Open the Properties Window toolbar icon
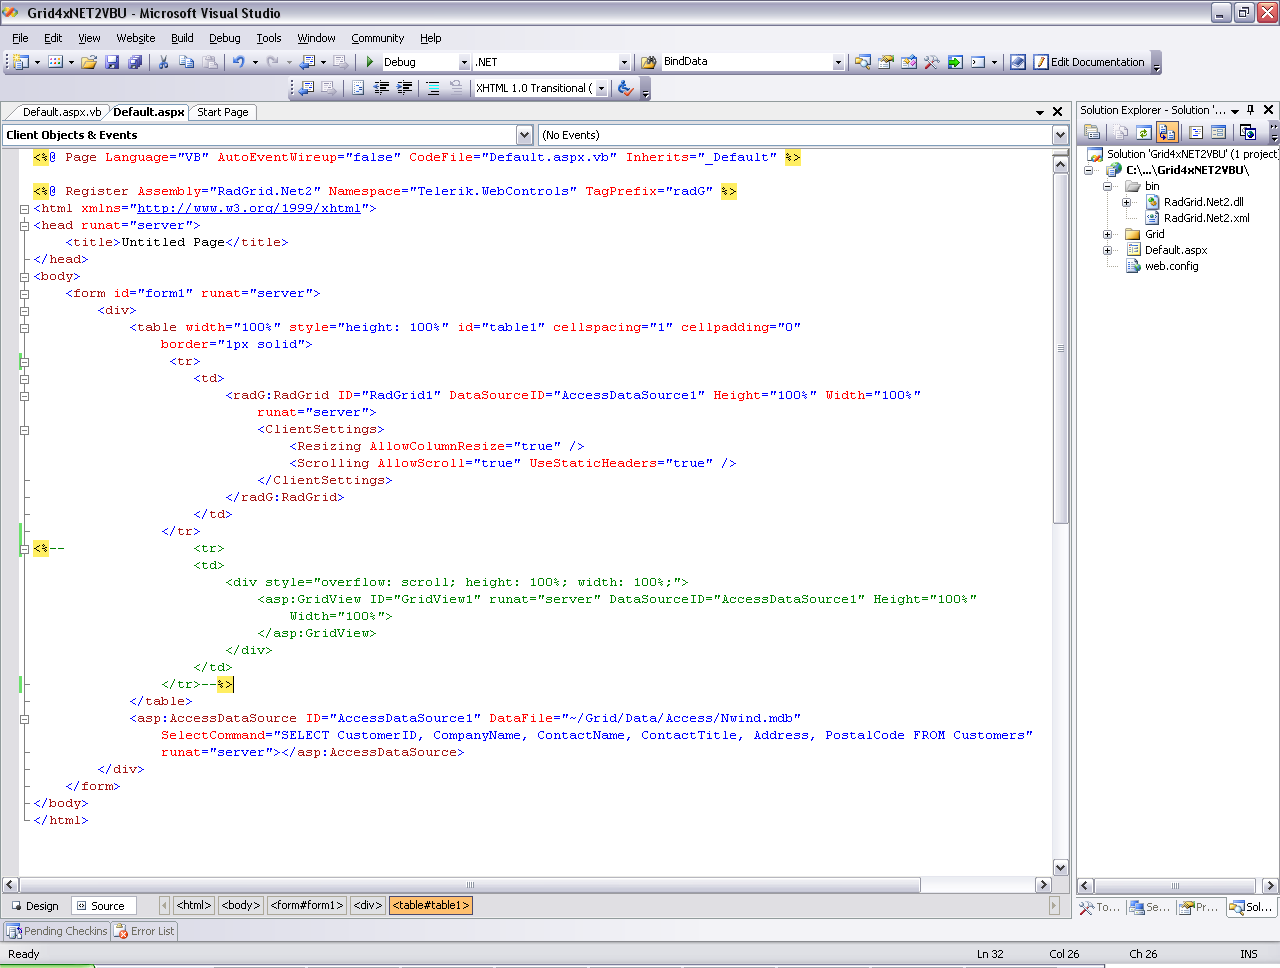 (x=885, y=62)
